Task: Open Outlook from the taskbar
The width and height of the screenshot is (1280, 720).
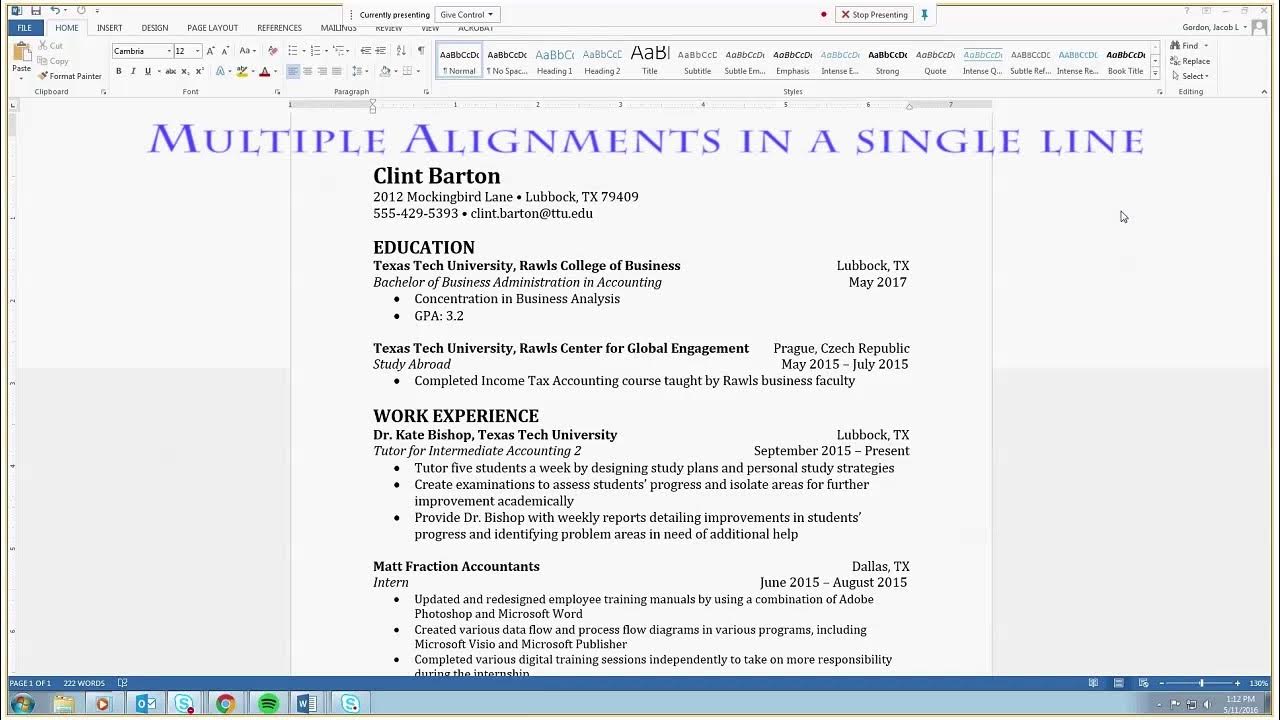Action: coord(145,704)
